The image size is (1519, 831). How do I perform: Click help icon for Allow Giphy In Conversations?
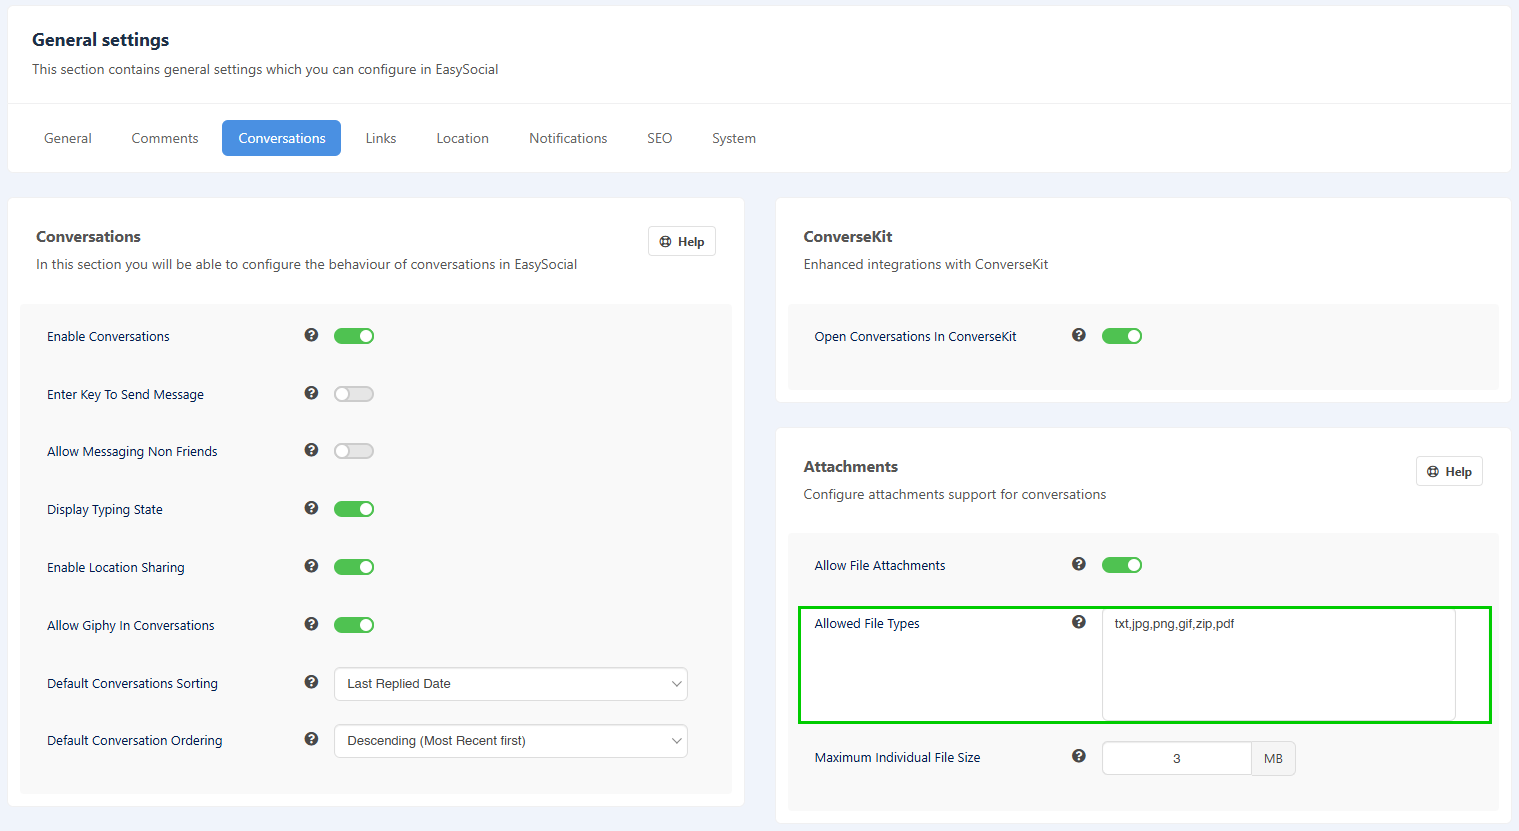(x=311, y=624)
